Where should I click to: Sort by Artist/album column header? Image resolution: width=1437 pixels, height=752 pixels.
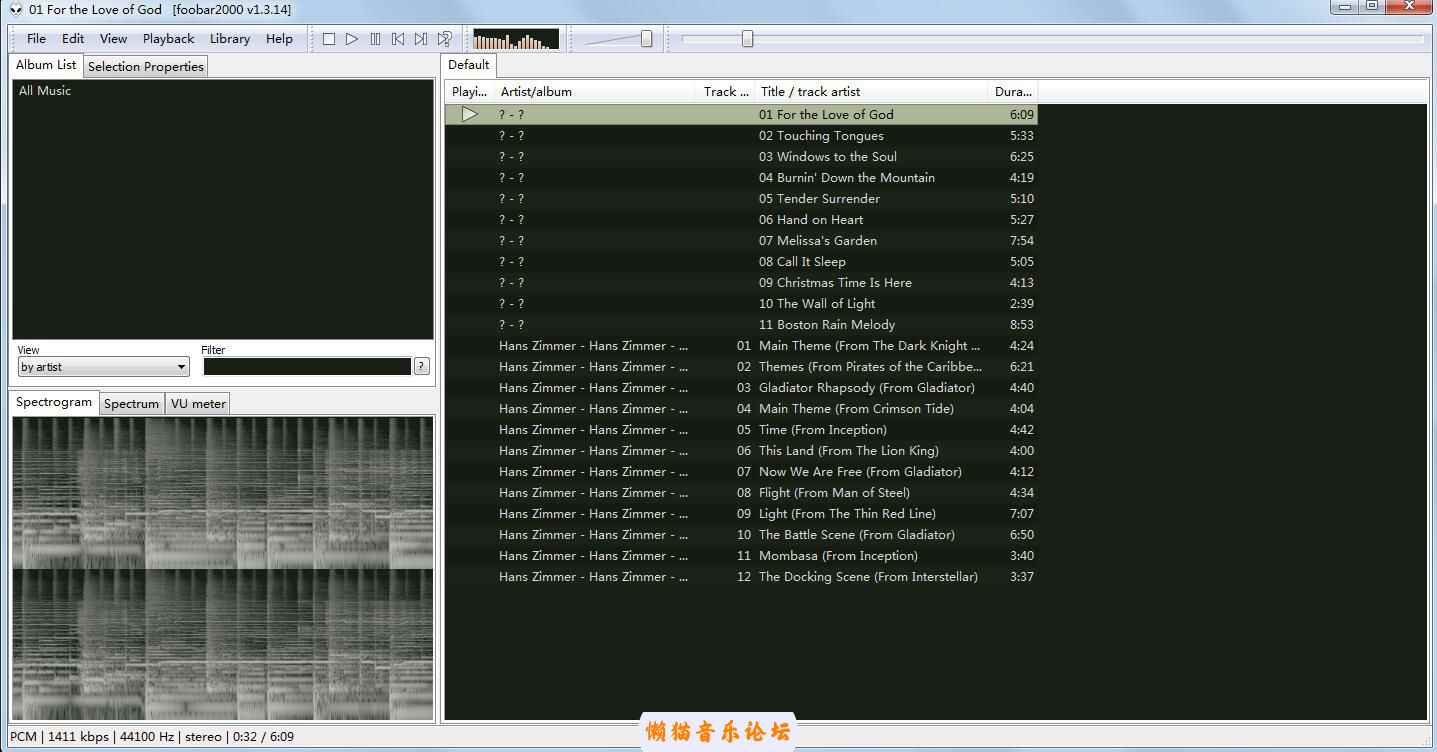pos(595,92)
